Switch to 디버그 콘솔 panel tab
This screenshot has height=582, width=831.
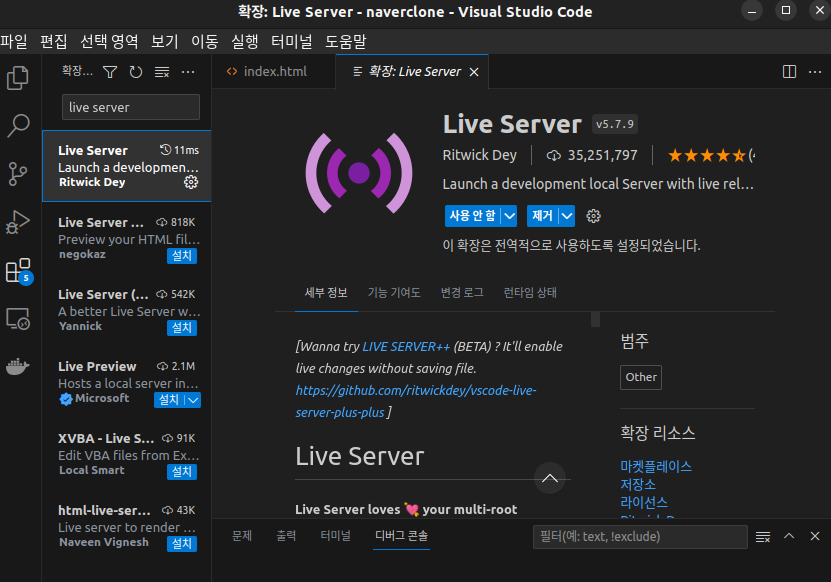coord(401,536)
